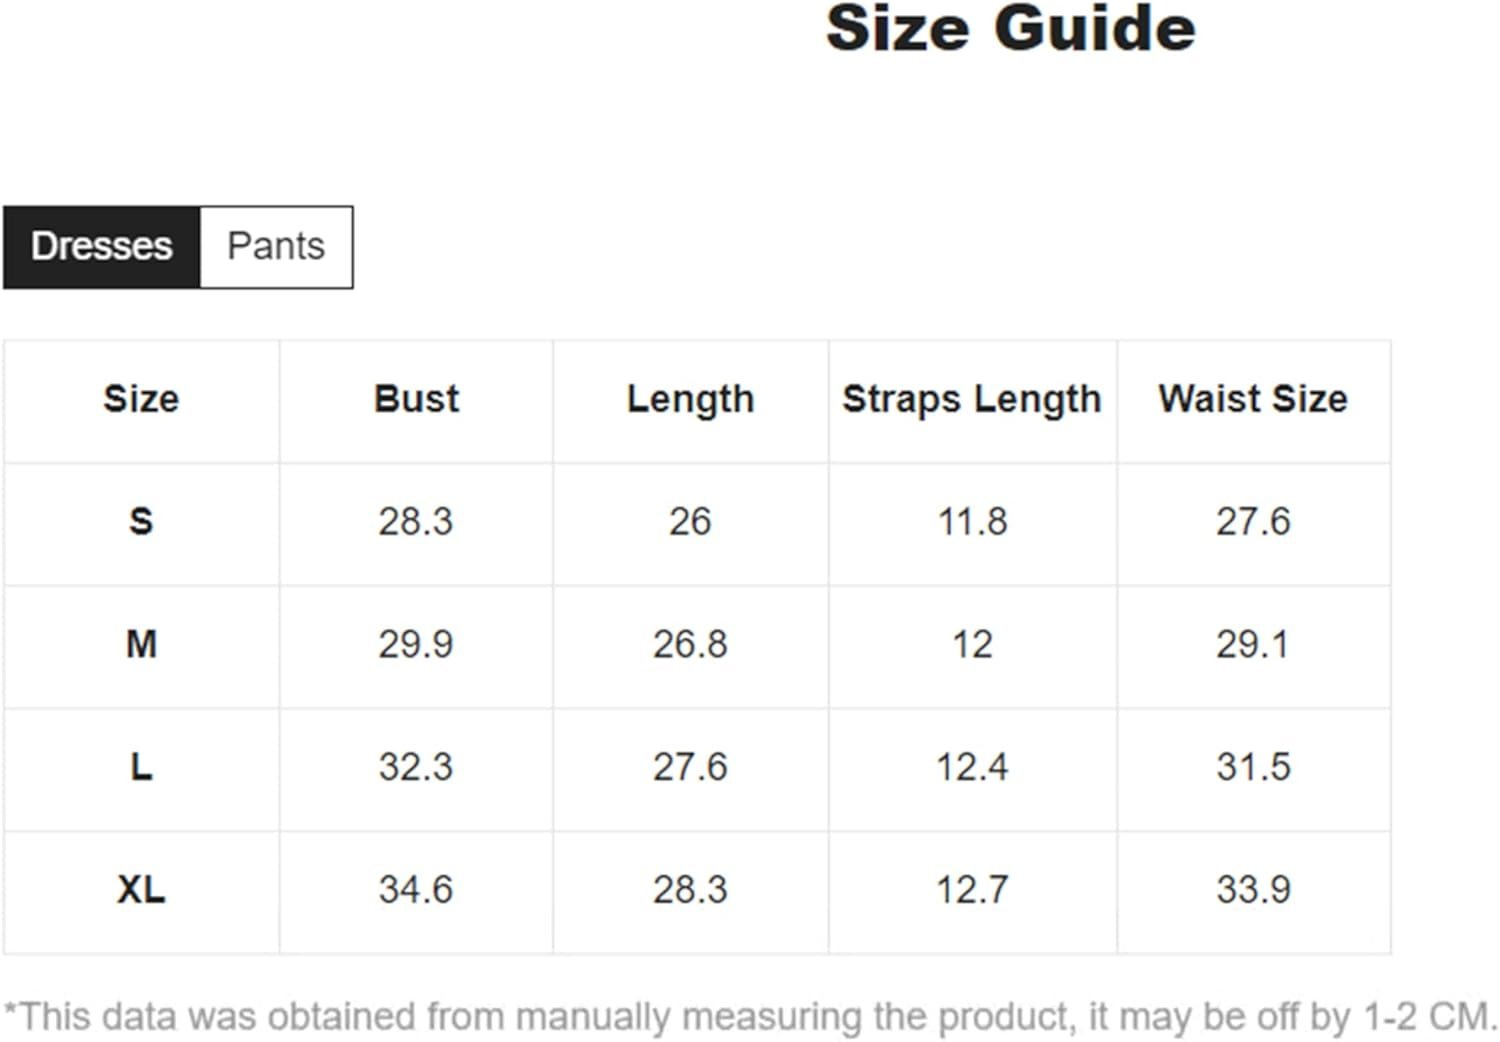Click the Size Guide heading
The height and width of the screenshot is (1042, 1500).
tap(1010, 28)
